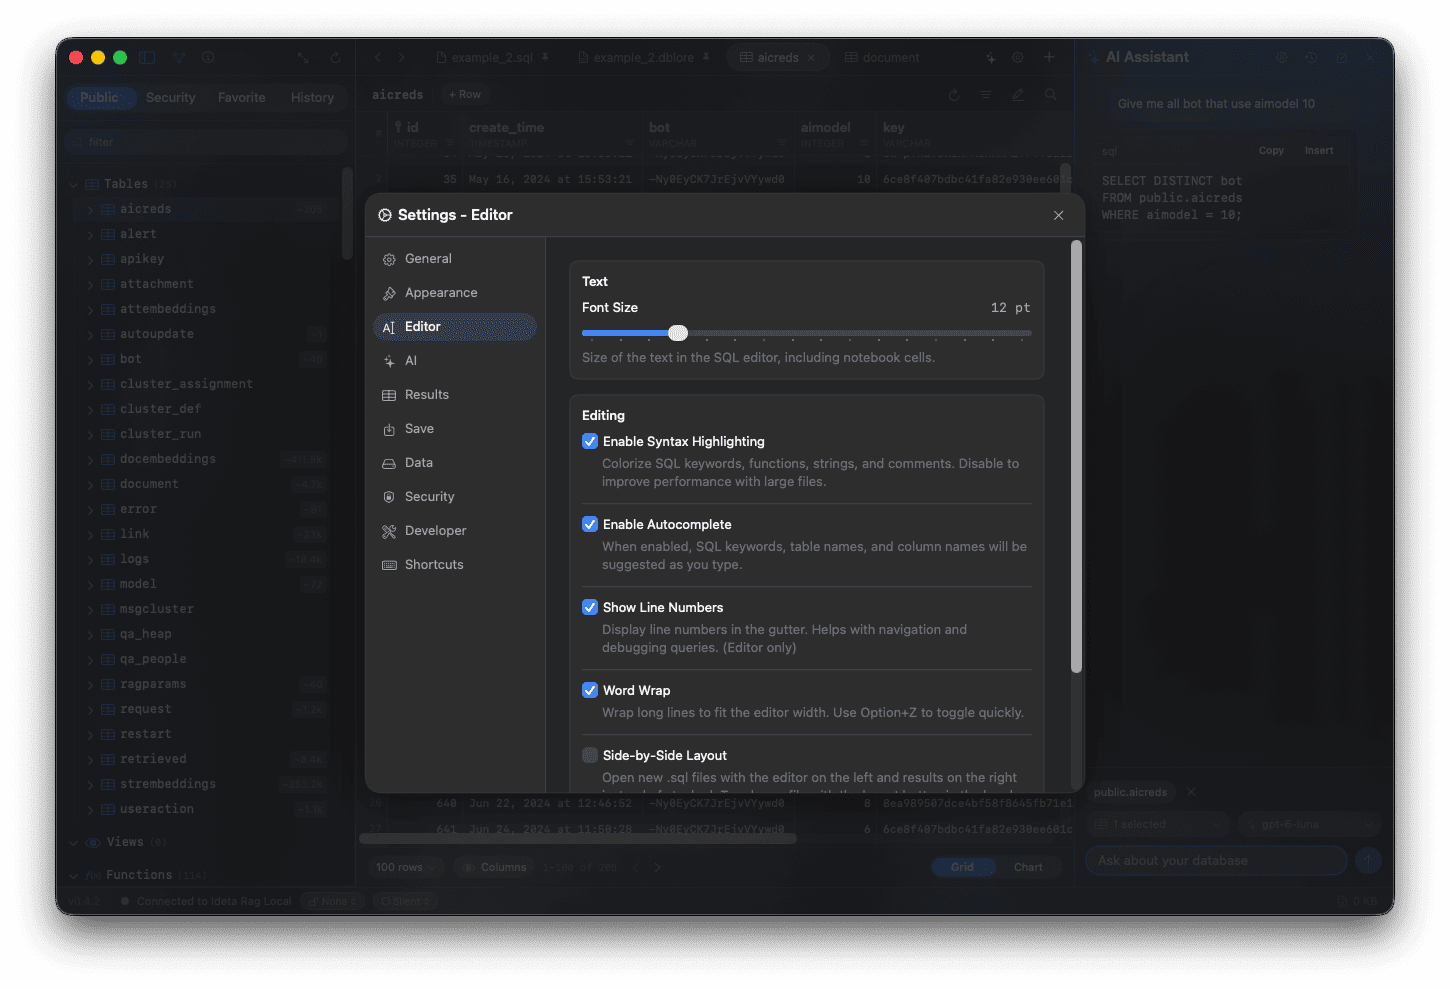Open the Save settings section
The width and height of the screenshot is (1450, 989).
pos(454,429)
